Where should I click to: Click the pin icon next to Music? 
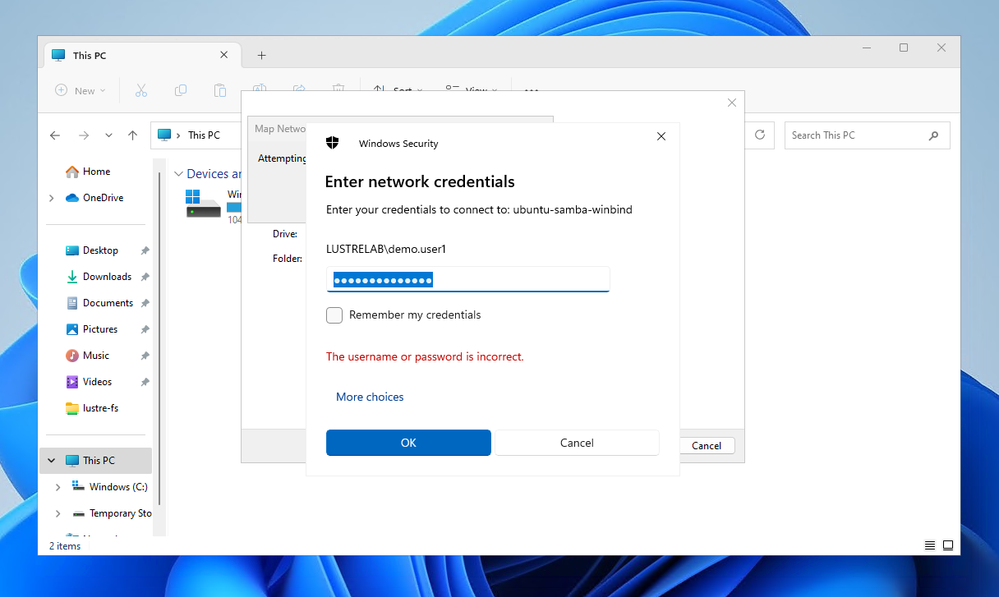(145, 356)
